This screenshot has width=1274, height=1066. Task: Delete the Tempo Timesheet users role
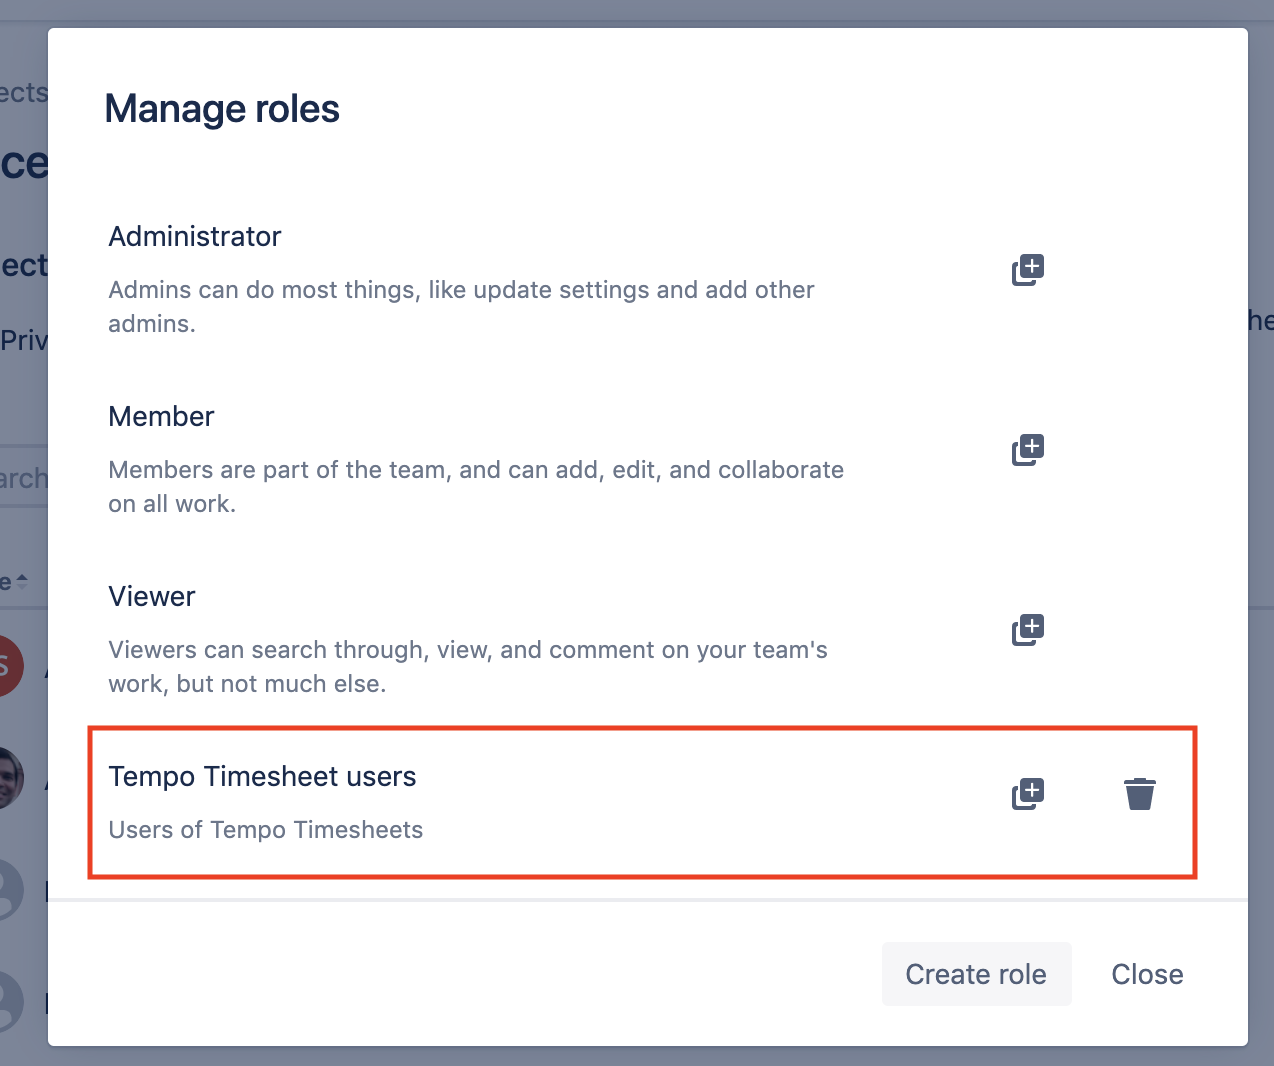(x=1140, y=794)
